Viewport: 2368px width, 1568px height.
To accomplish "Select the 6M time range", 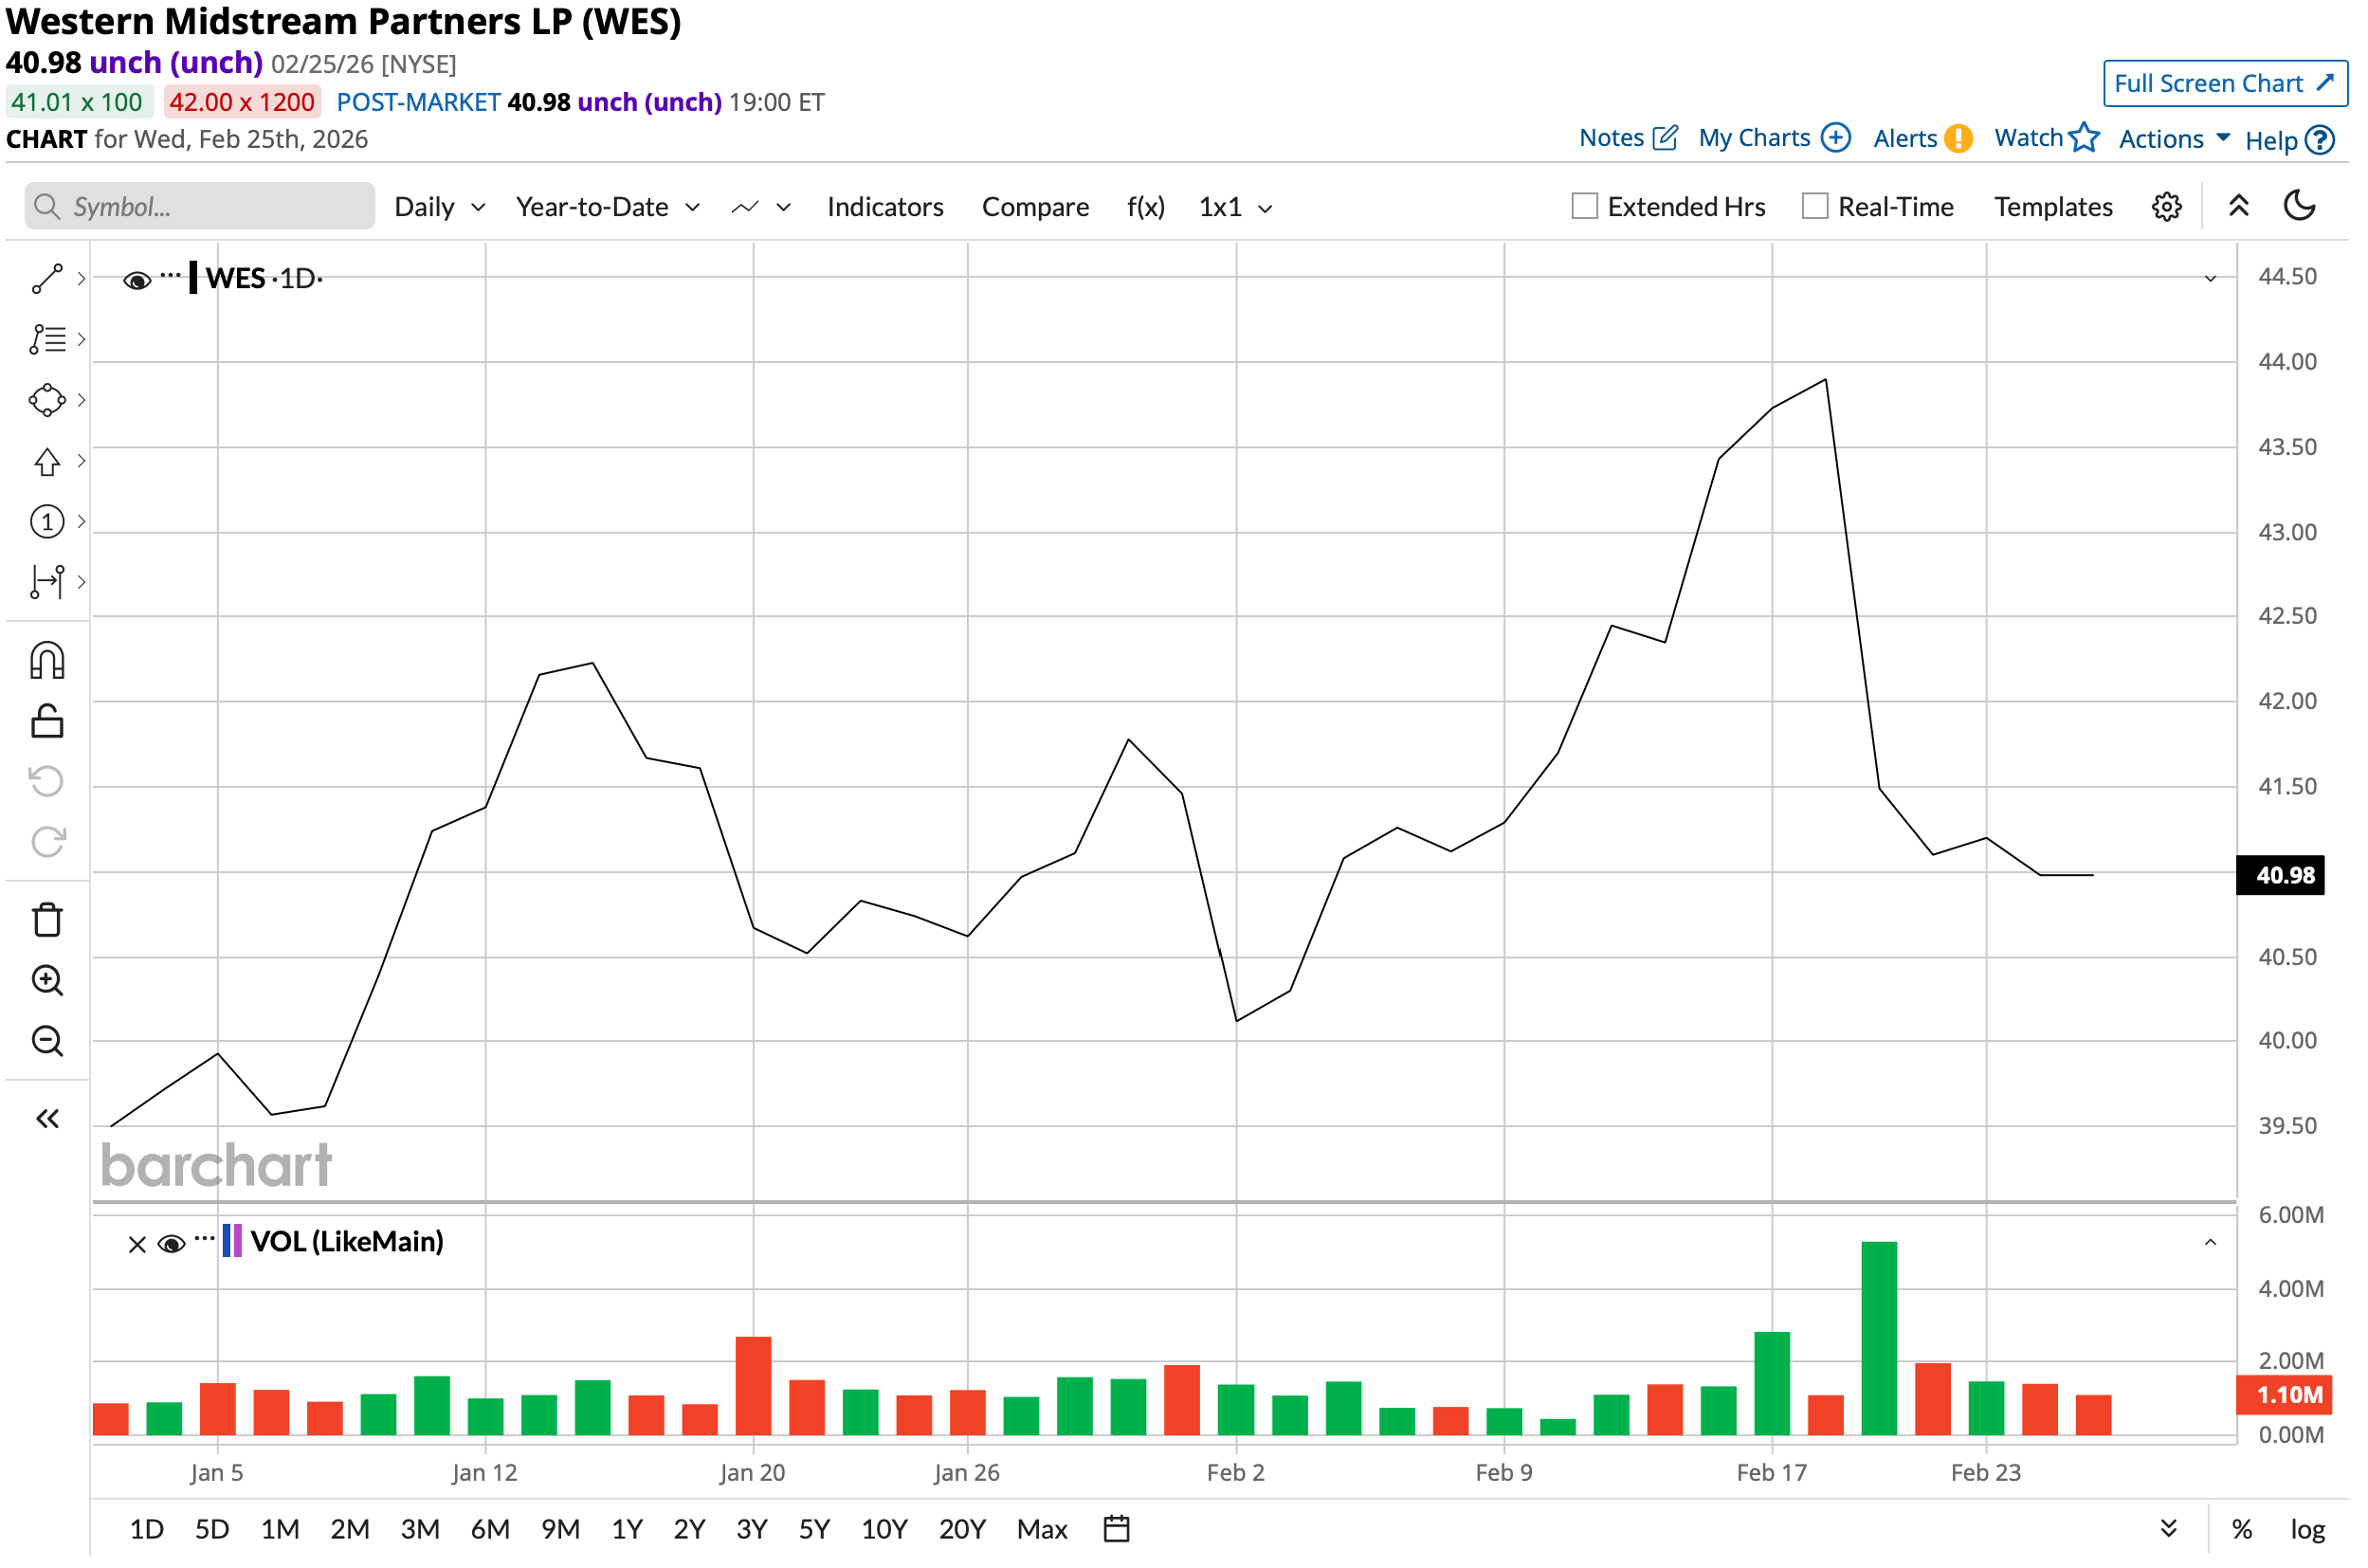I will [x=490, y=1529].
